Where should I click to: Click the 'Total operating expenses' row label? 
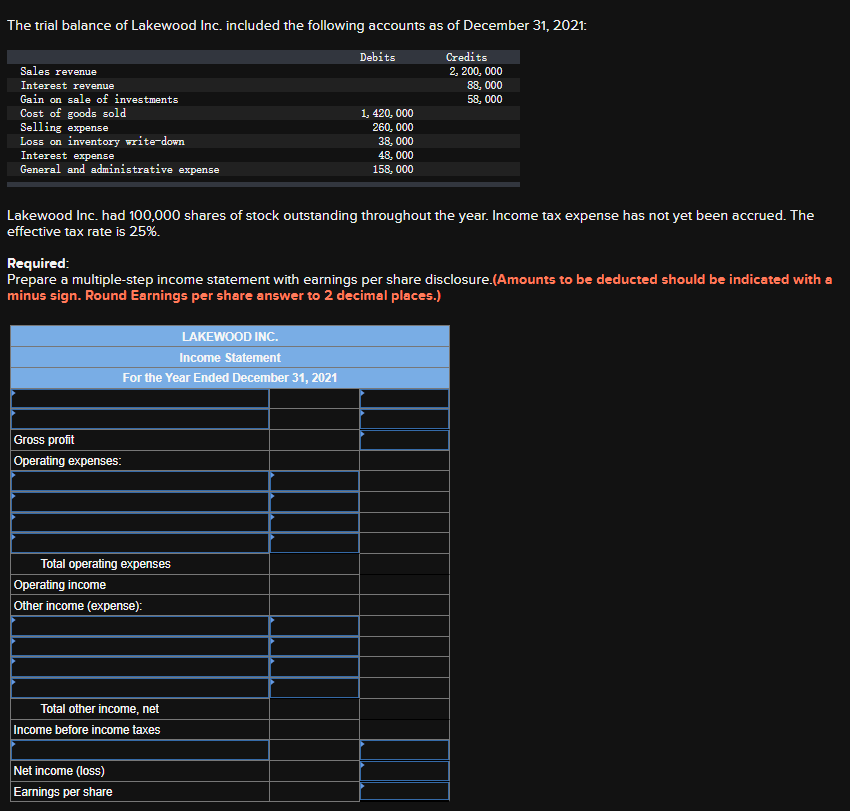[105, 564]
